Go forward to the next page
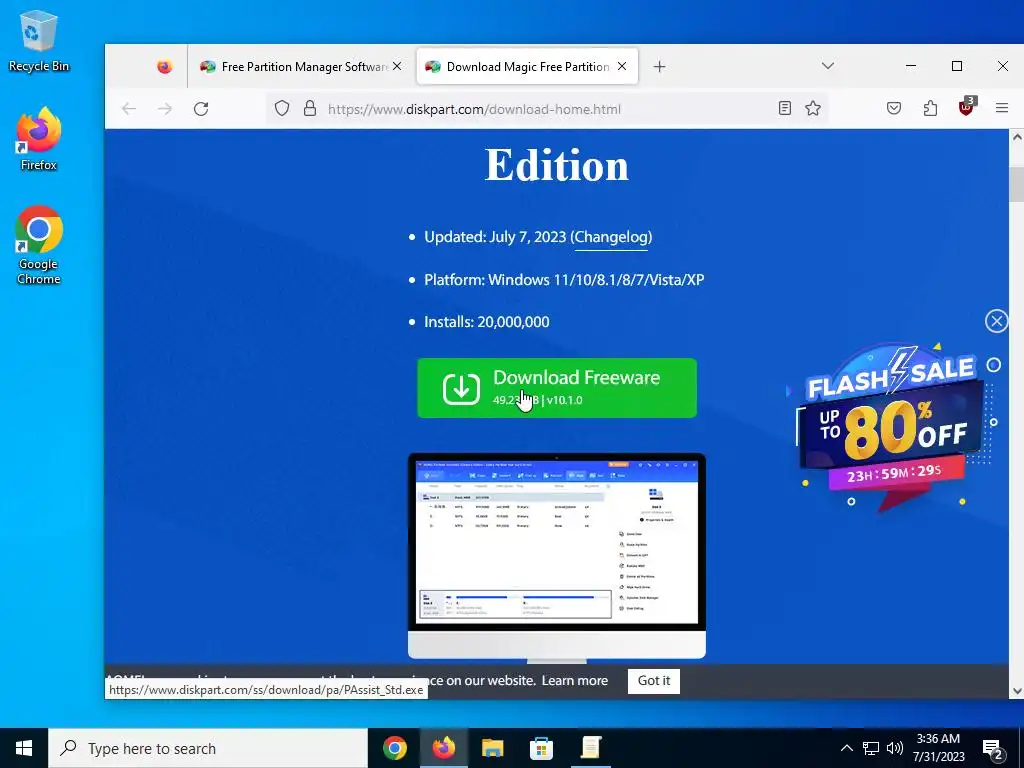 [x=165, y=108]
